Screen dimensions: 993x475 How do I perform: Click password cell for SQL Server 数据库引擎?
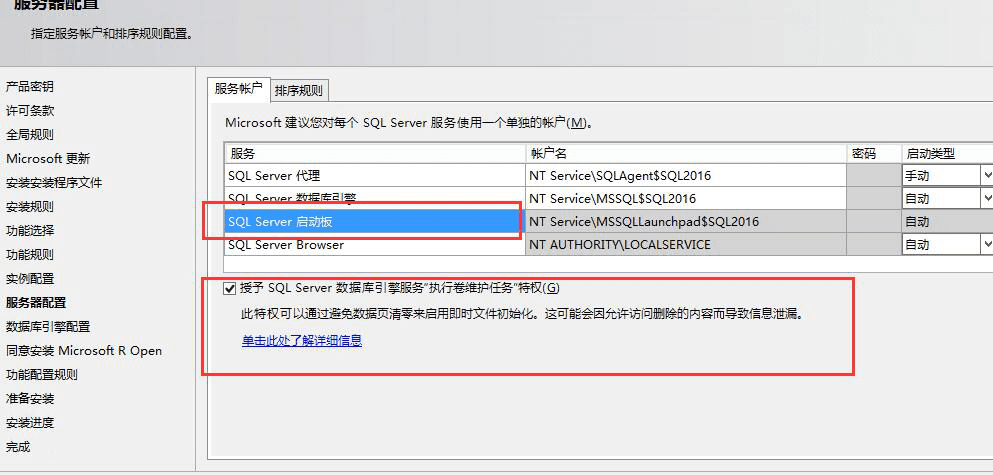pyautogui.click(x=874, y=198)
